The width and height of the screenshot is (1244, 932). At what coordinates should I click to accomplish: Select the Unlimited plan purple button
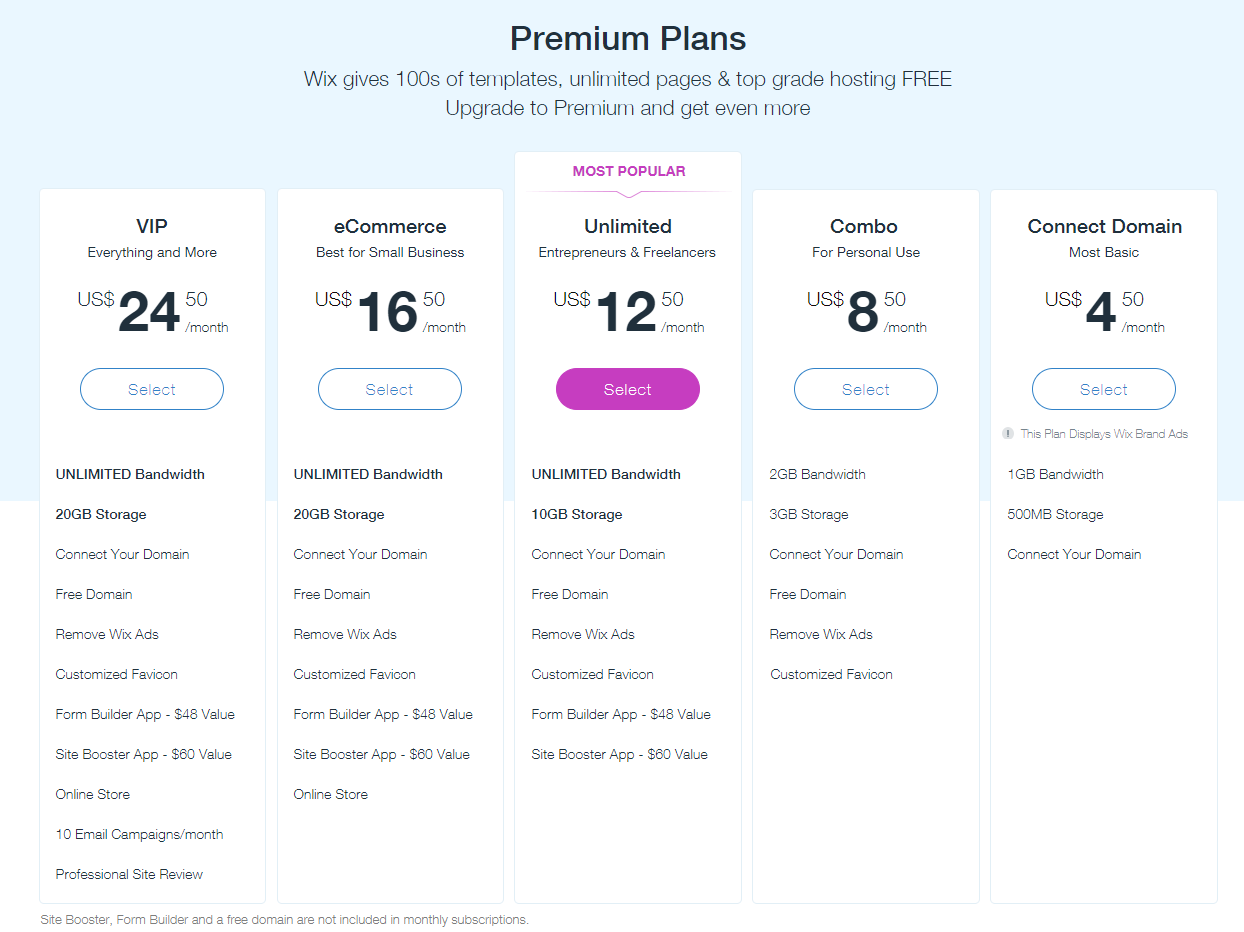(x=628, y=389)
